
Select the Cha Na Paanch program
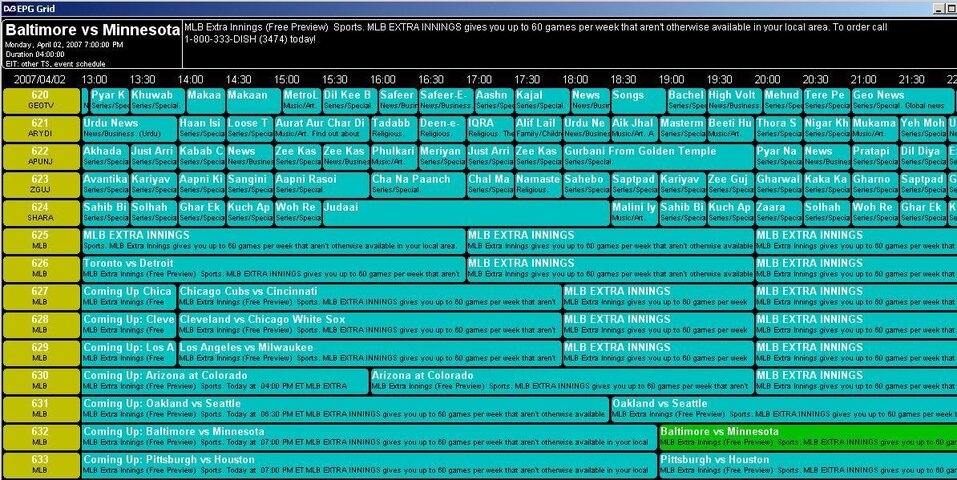(418, 185)
